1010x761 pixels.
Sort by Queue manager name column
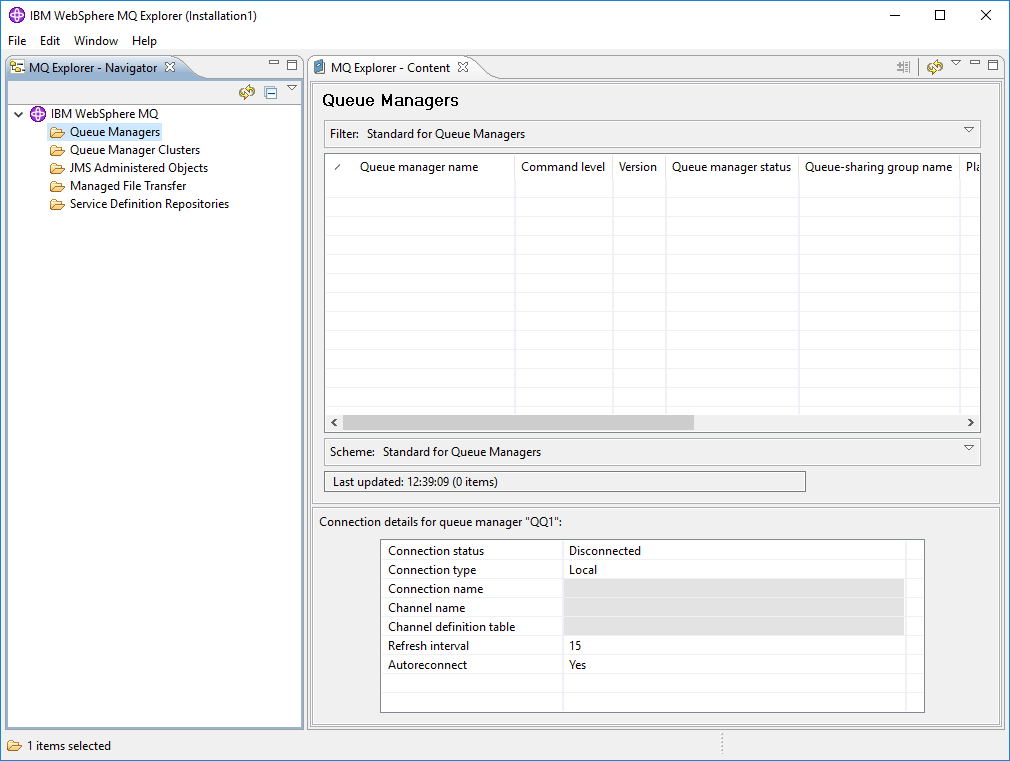(419, 167)
